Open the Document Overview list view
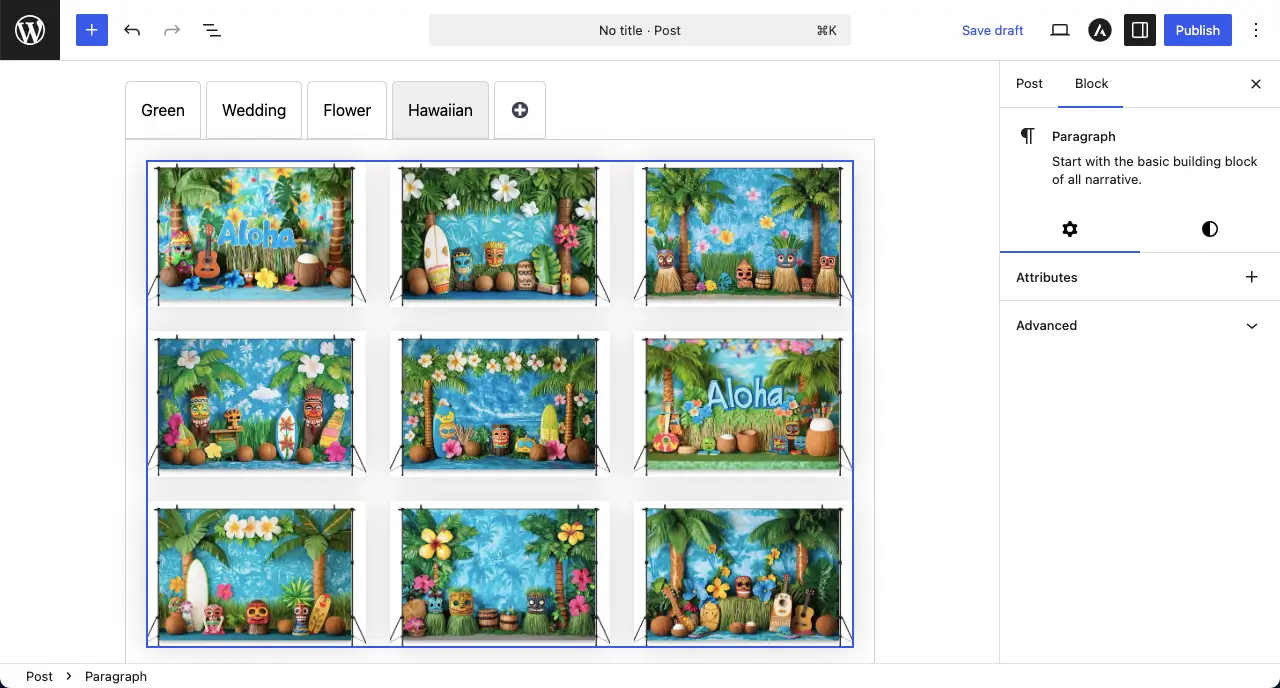The image size is (1280, 688). click(212, 30)
